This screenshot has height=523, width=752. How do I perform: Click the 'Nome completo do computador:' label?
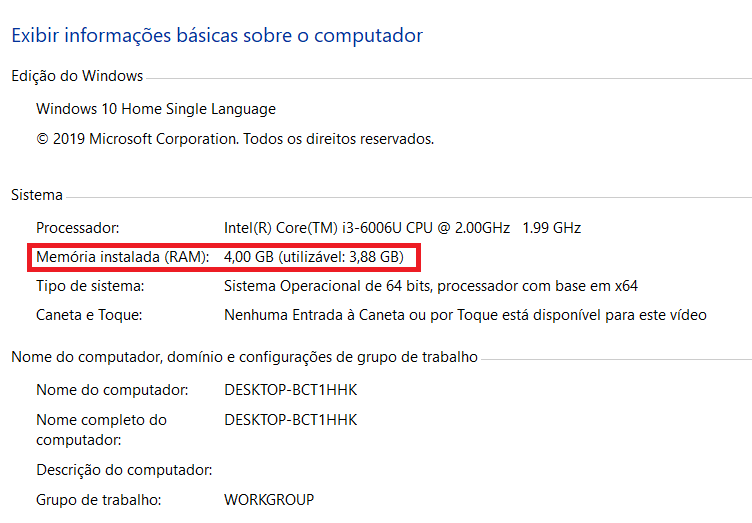pos(102,430)
